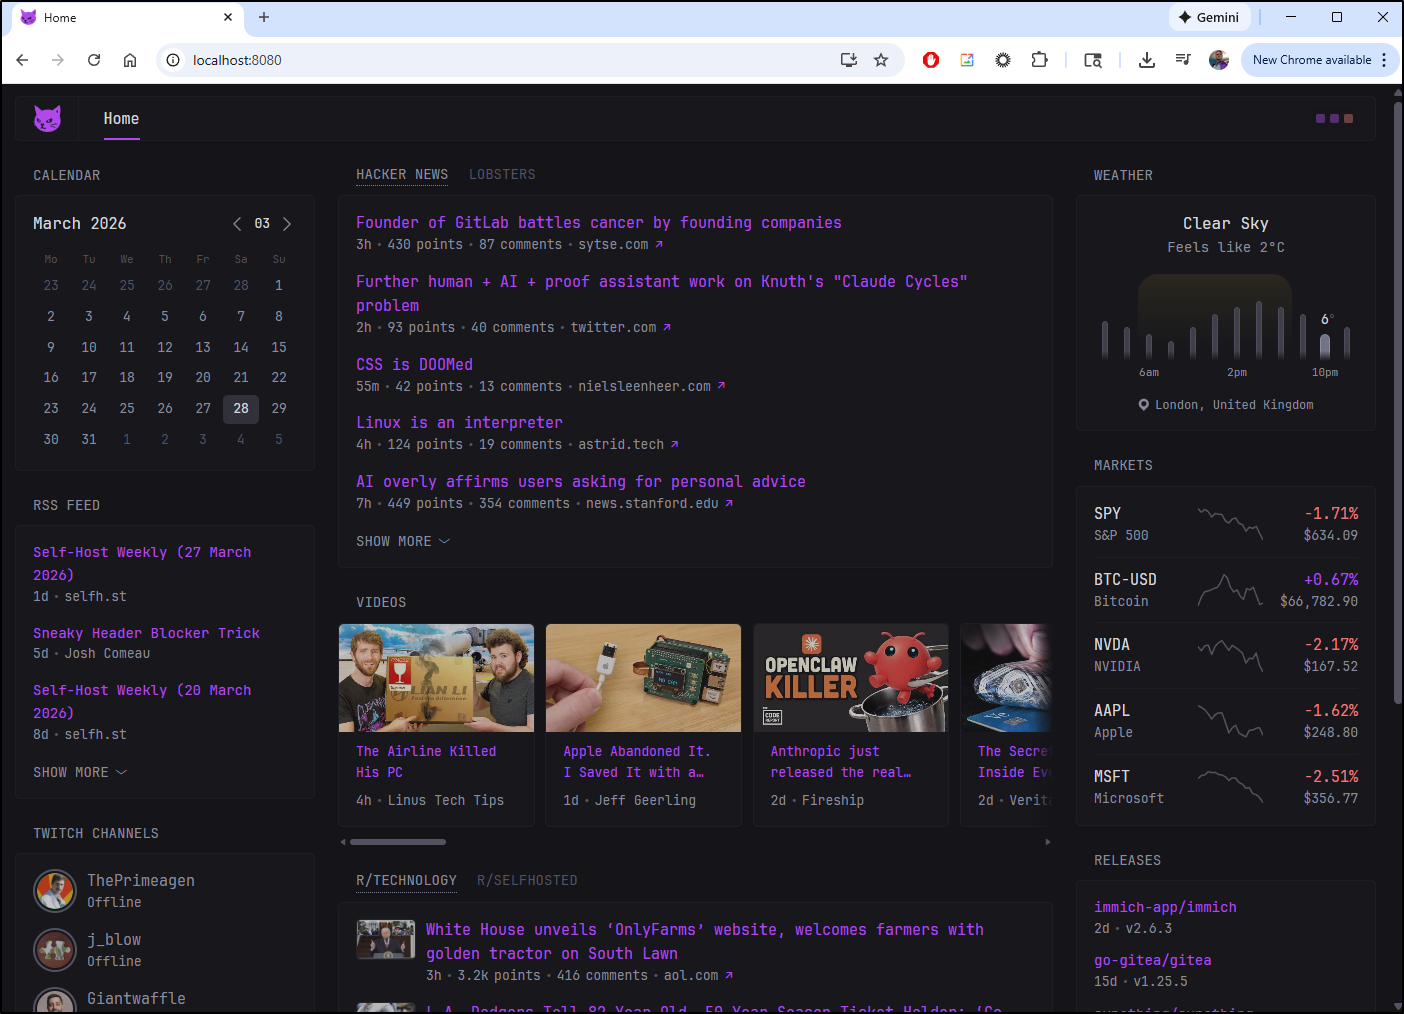
Task: Open the Fireship OpenClaw Killer video thumbnail
Action: [850, 678]
